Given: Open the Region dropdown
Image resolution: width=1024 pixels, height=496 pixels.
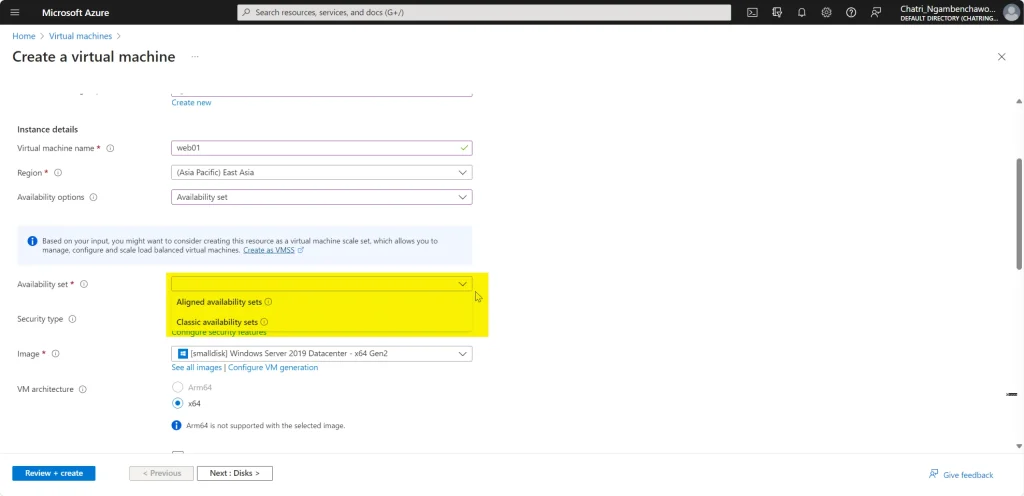Looking at the screenshot, I should coord(321,173).
